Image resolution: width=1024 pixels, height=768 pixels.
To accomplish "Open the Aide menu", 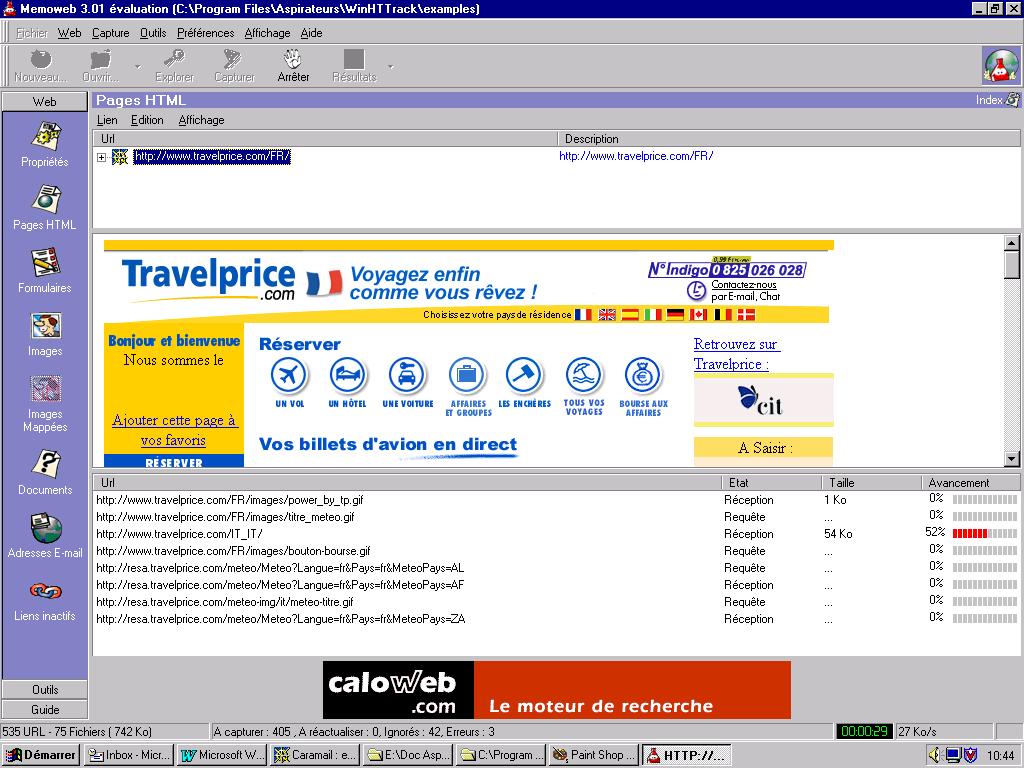I will [312, 33].
